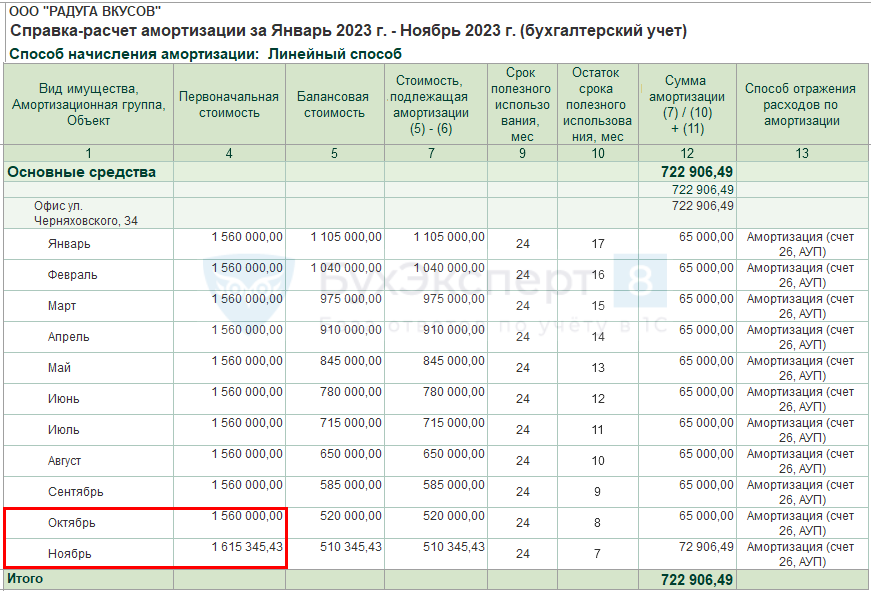Image resolution: width=871 pixels, height=591 pixels.
Task: Click the remaining term value 17
Action: pos(597,244)
